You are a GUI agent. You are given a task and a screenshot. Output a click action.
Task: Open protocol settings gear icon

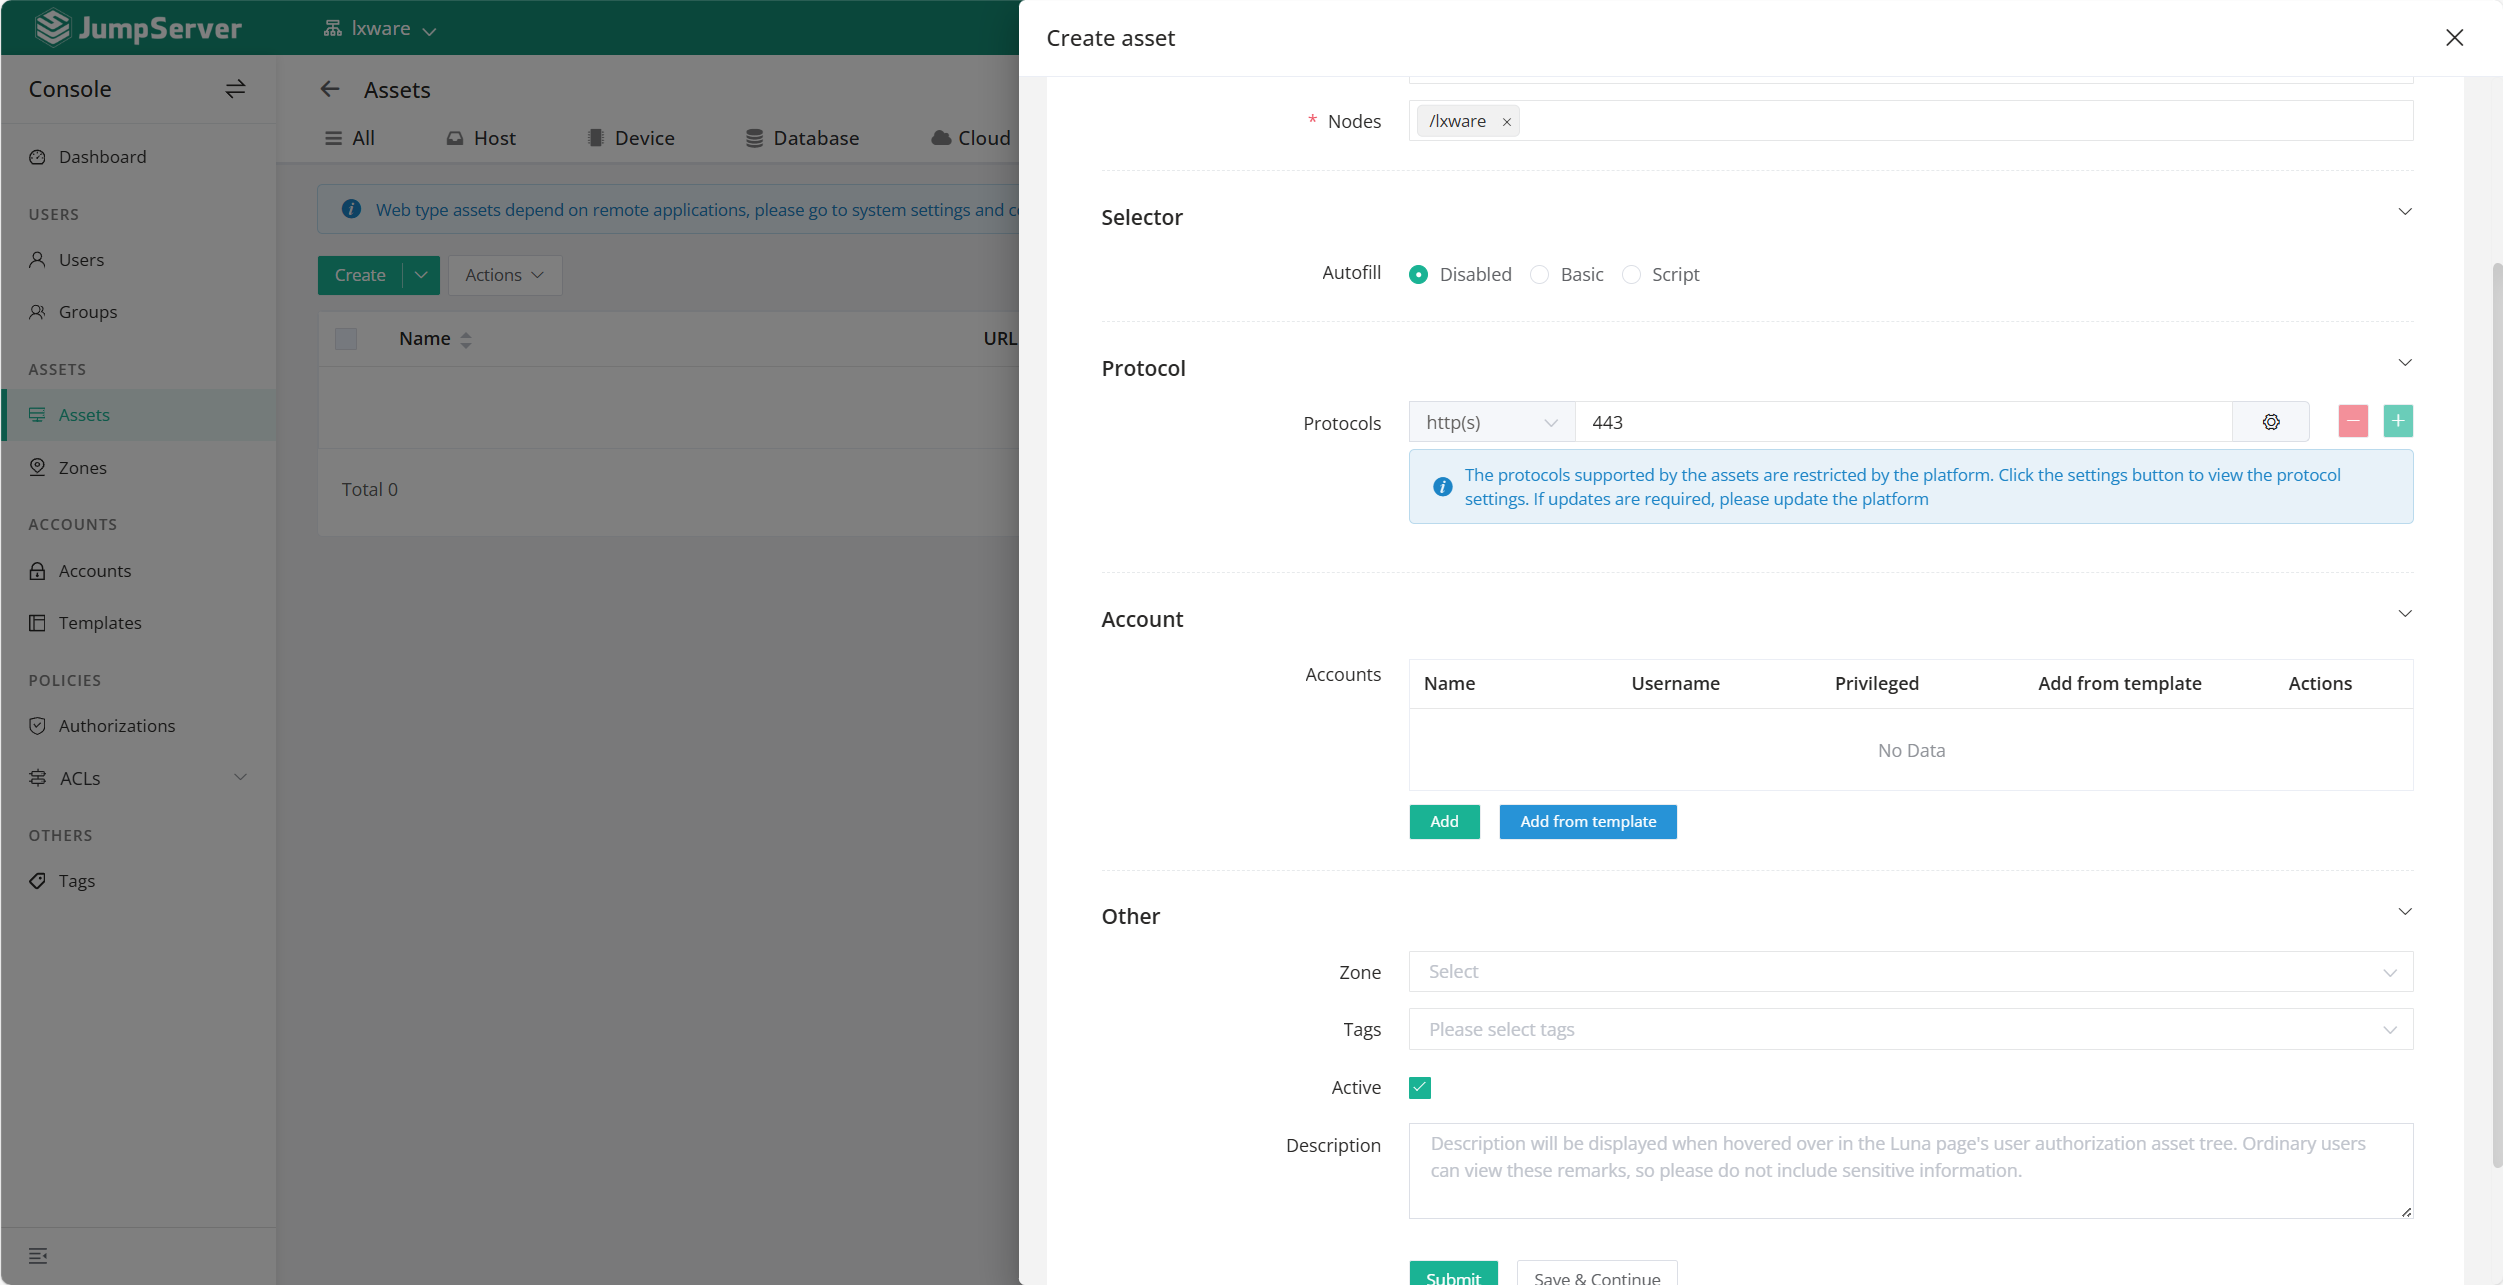(x=2271, y=422)
